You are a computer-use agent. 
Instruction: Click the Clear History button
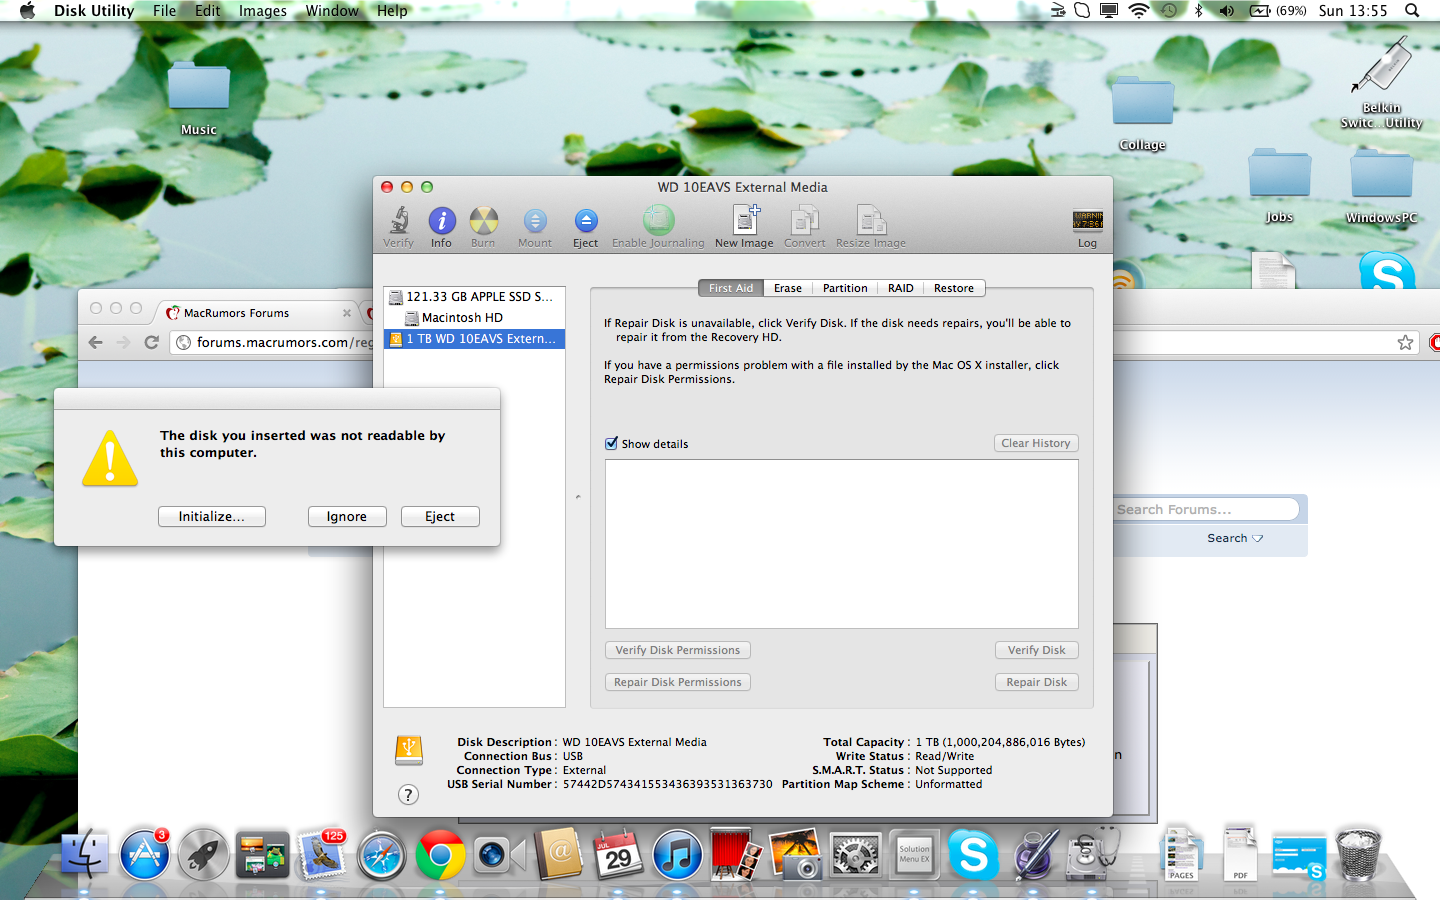[1036, 443]
